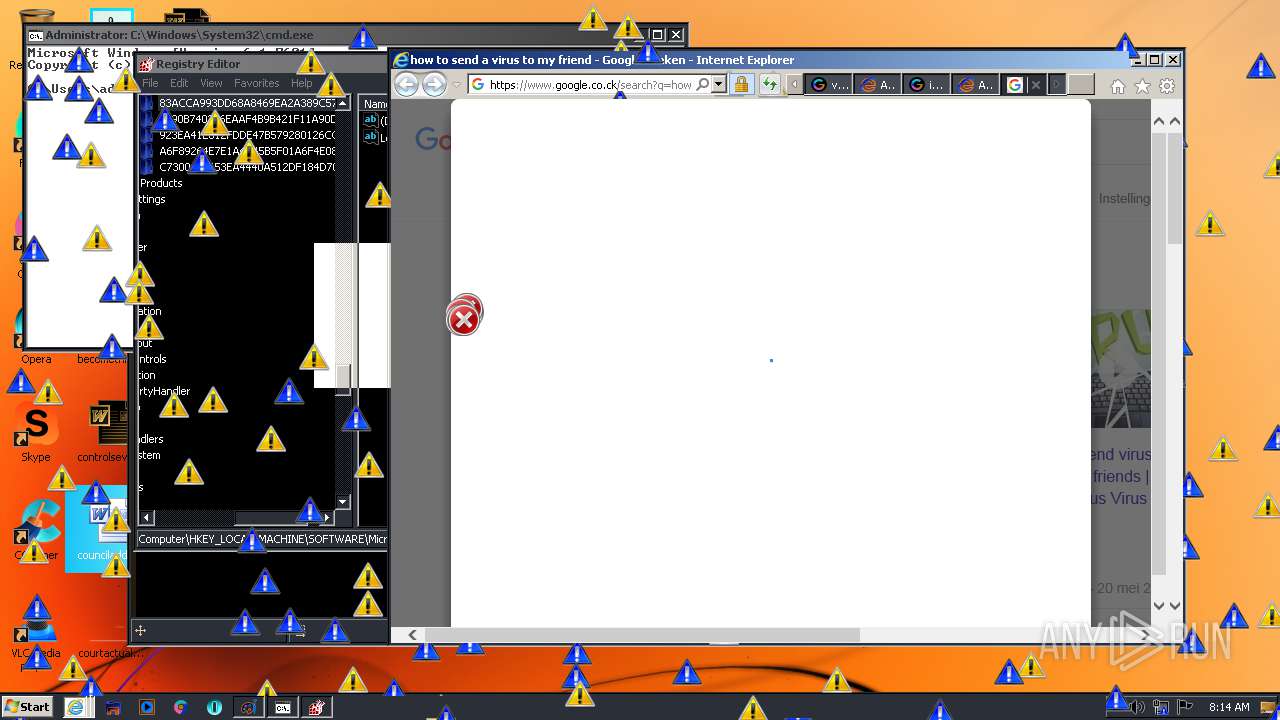Open Windows Explorer library taskbar icon
The width and height of the screenshot is (1280, 720).
tap(113, 707)
